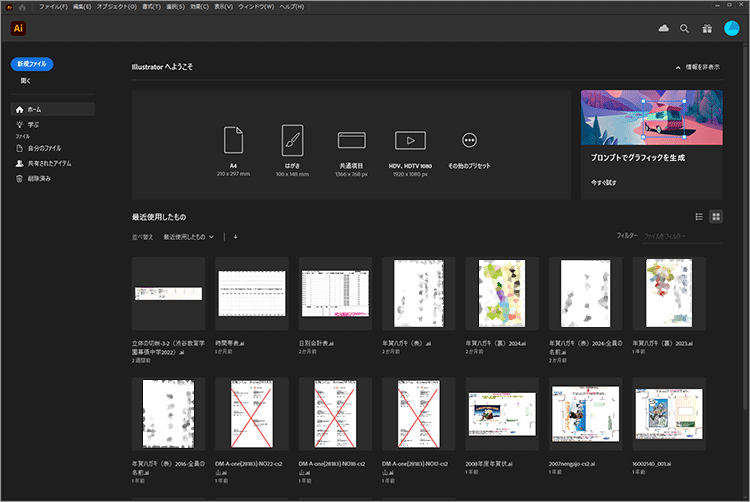Open the 効果(C) menu

tap(199, 7)
